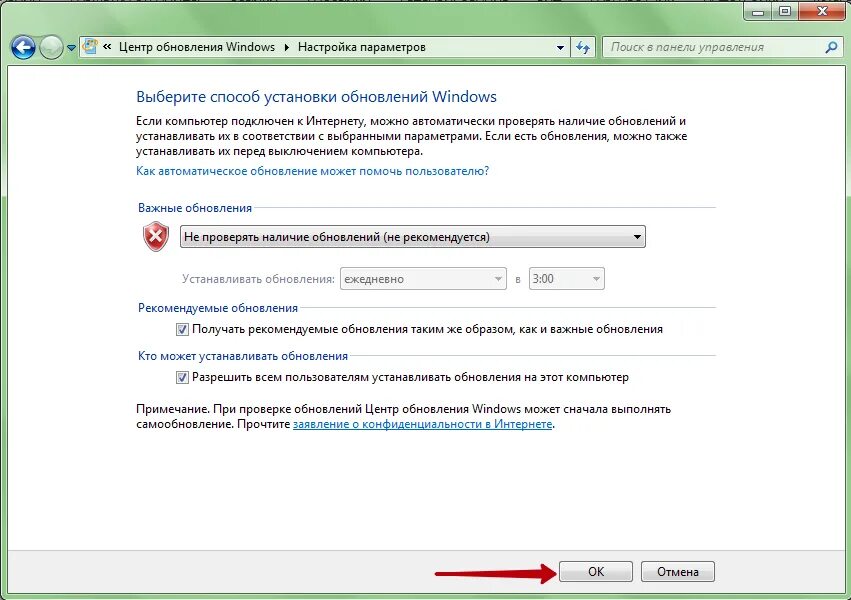
Task: Click the search magnifier icon
Action: [831, 47]
